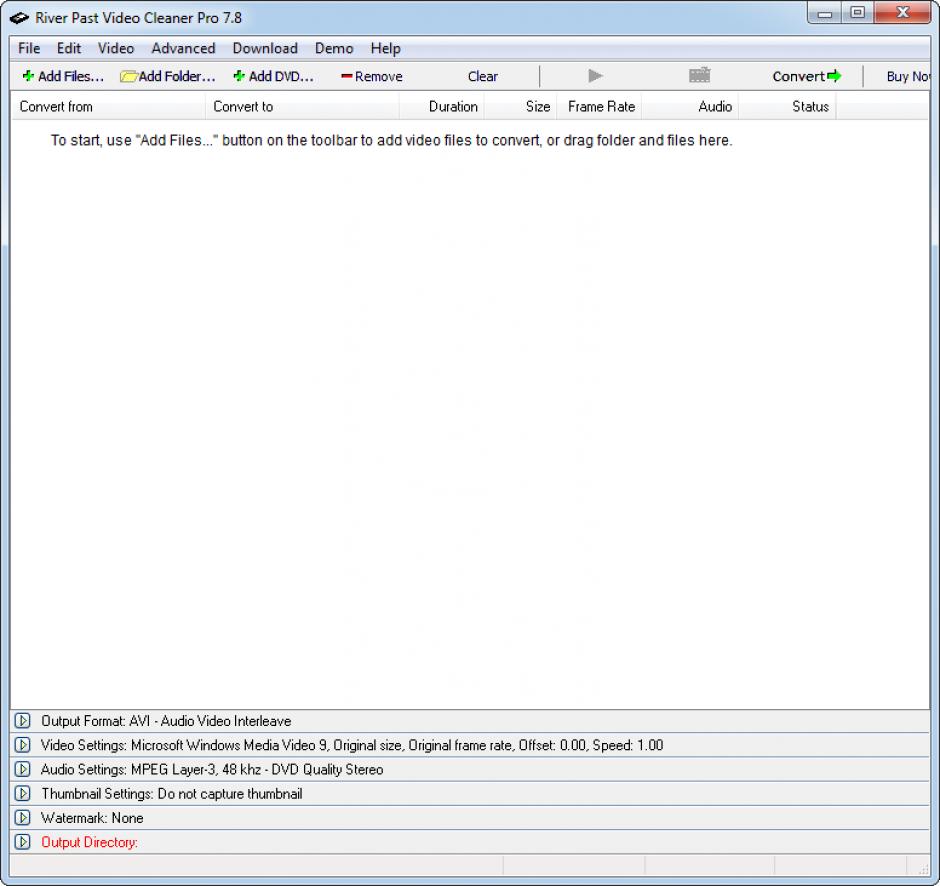Maximize the Video Cleaner Pro window

[858, 13]
